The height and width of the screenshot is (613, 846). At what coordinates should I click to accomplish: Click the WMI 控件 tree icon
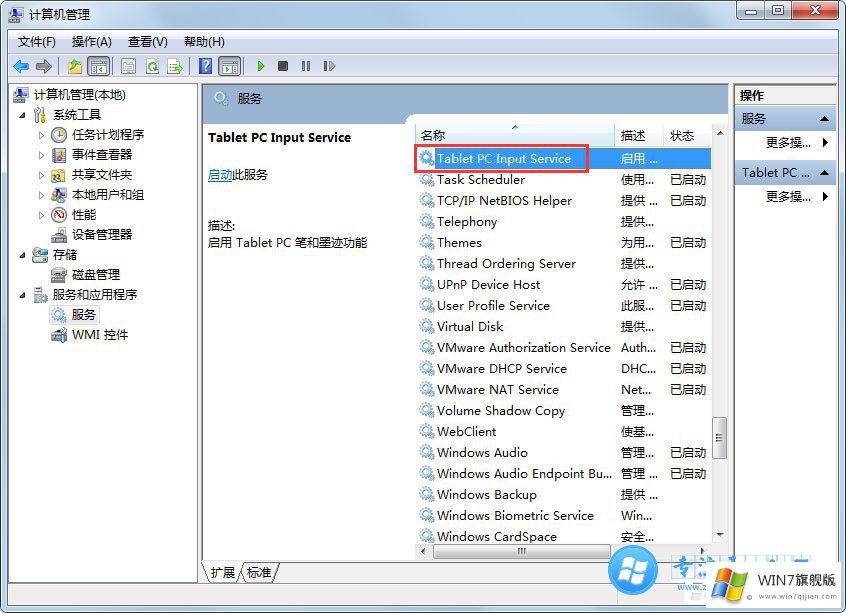(59, 335)
